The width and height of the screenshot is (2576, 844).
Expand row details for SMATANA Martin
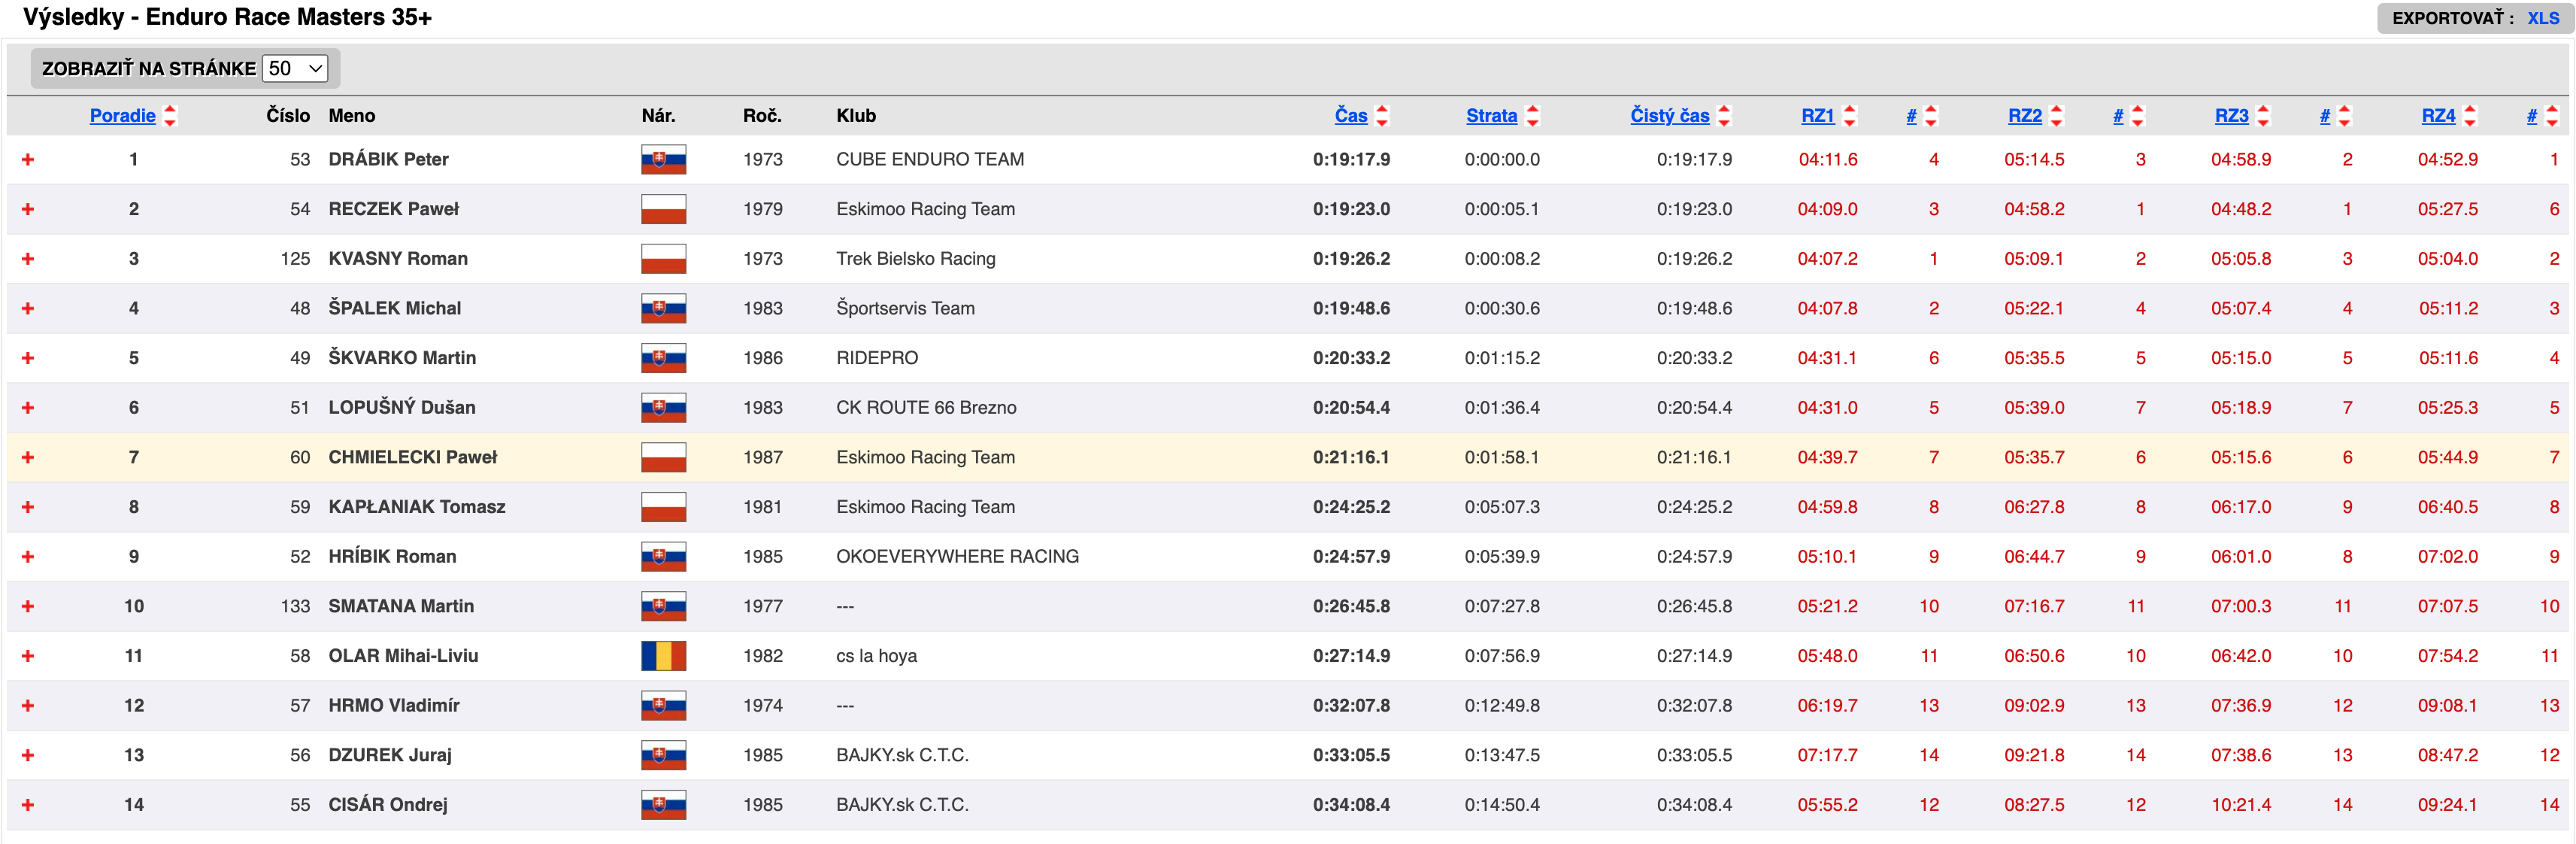tap(28, 606)
